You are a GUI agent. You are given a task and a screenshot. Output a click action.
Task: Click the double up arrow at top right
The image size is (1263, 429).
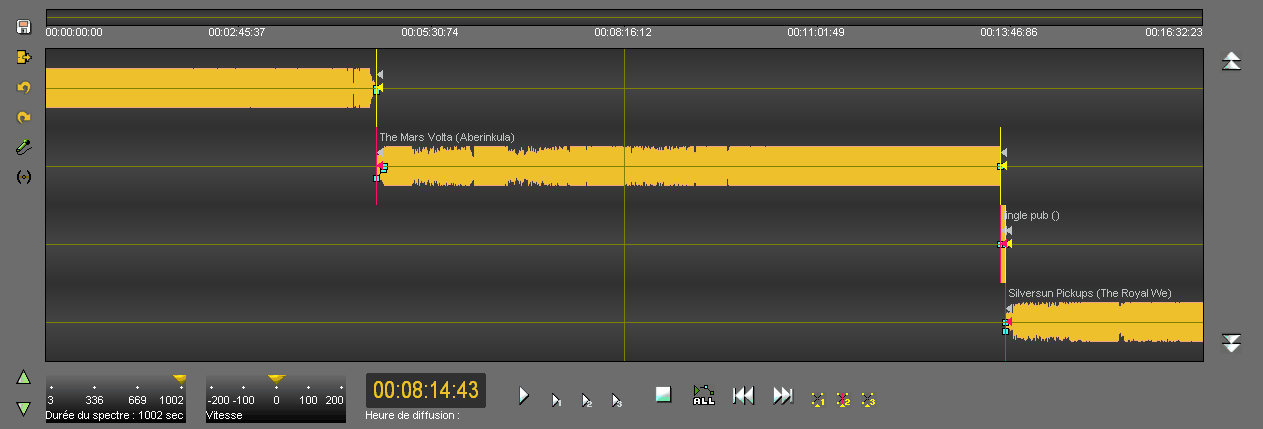pyautogui.click(x=1232, y=62)
